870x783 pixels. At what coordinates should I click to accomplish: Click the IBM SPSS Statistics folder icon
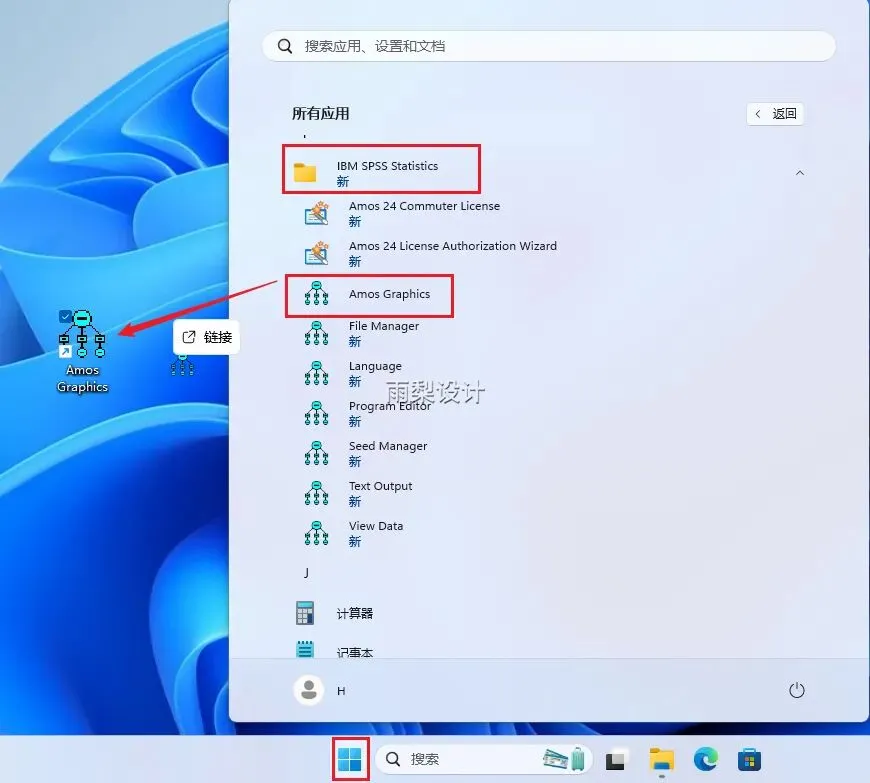tap(305, 173)
